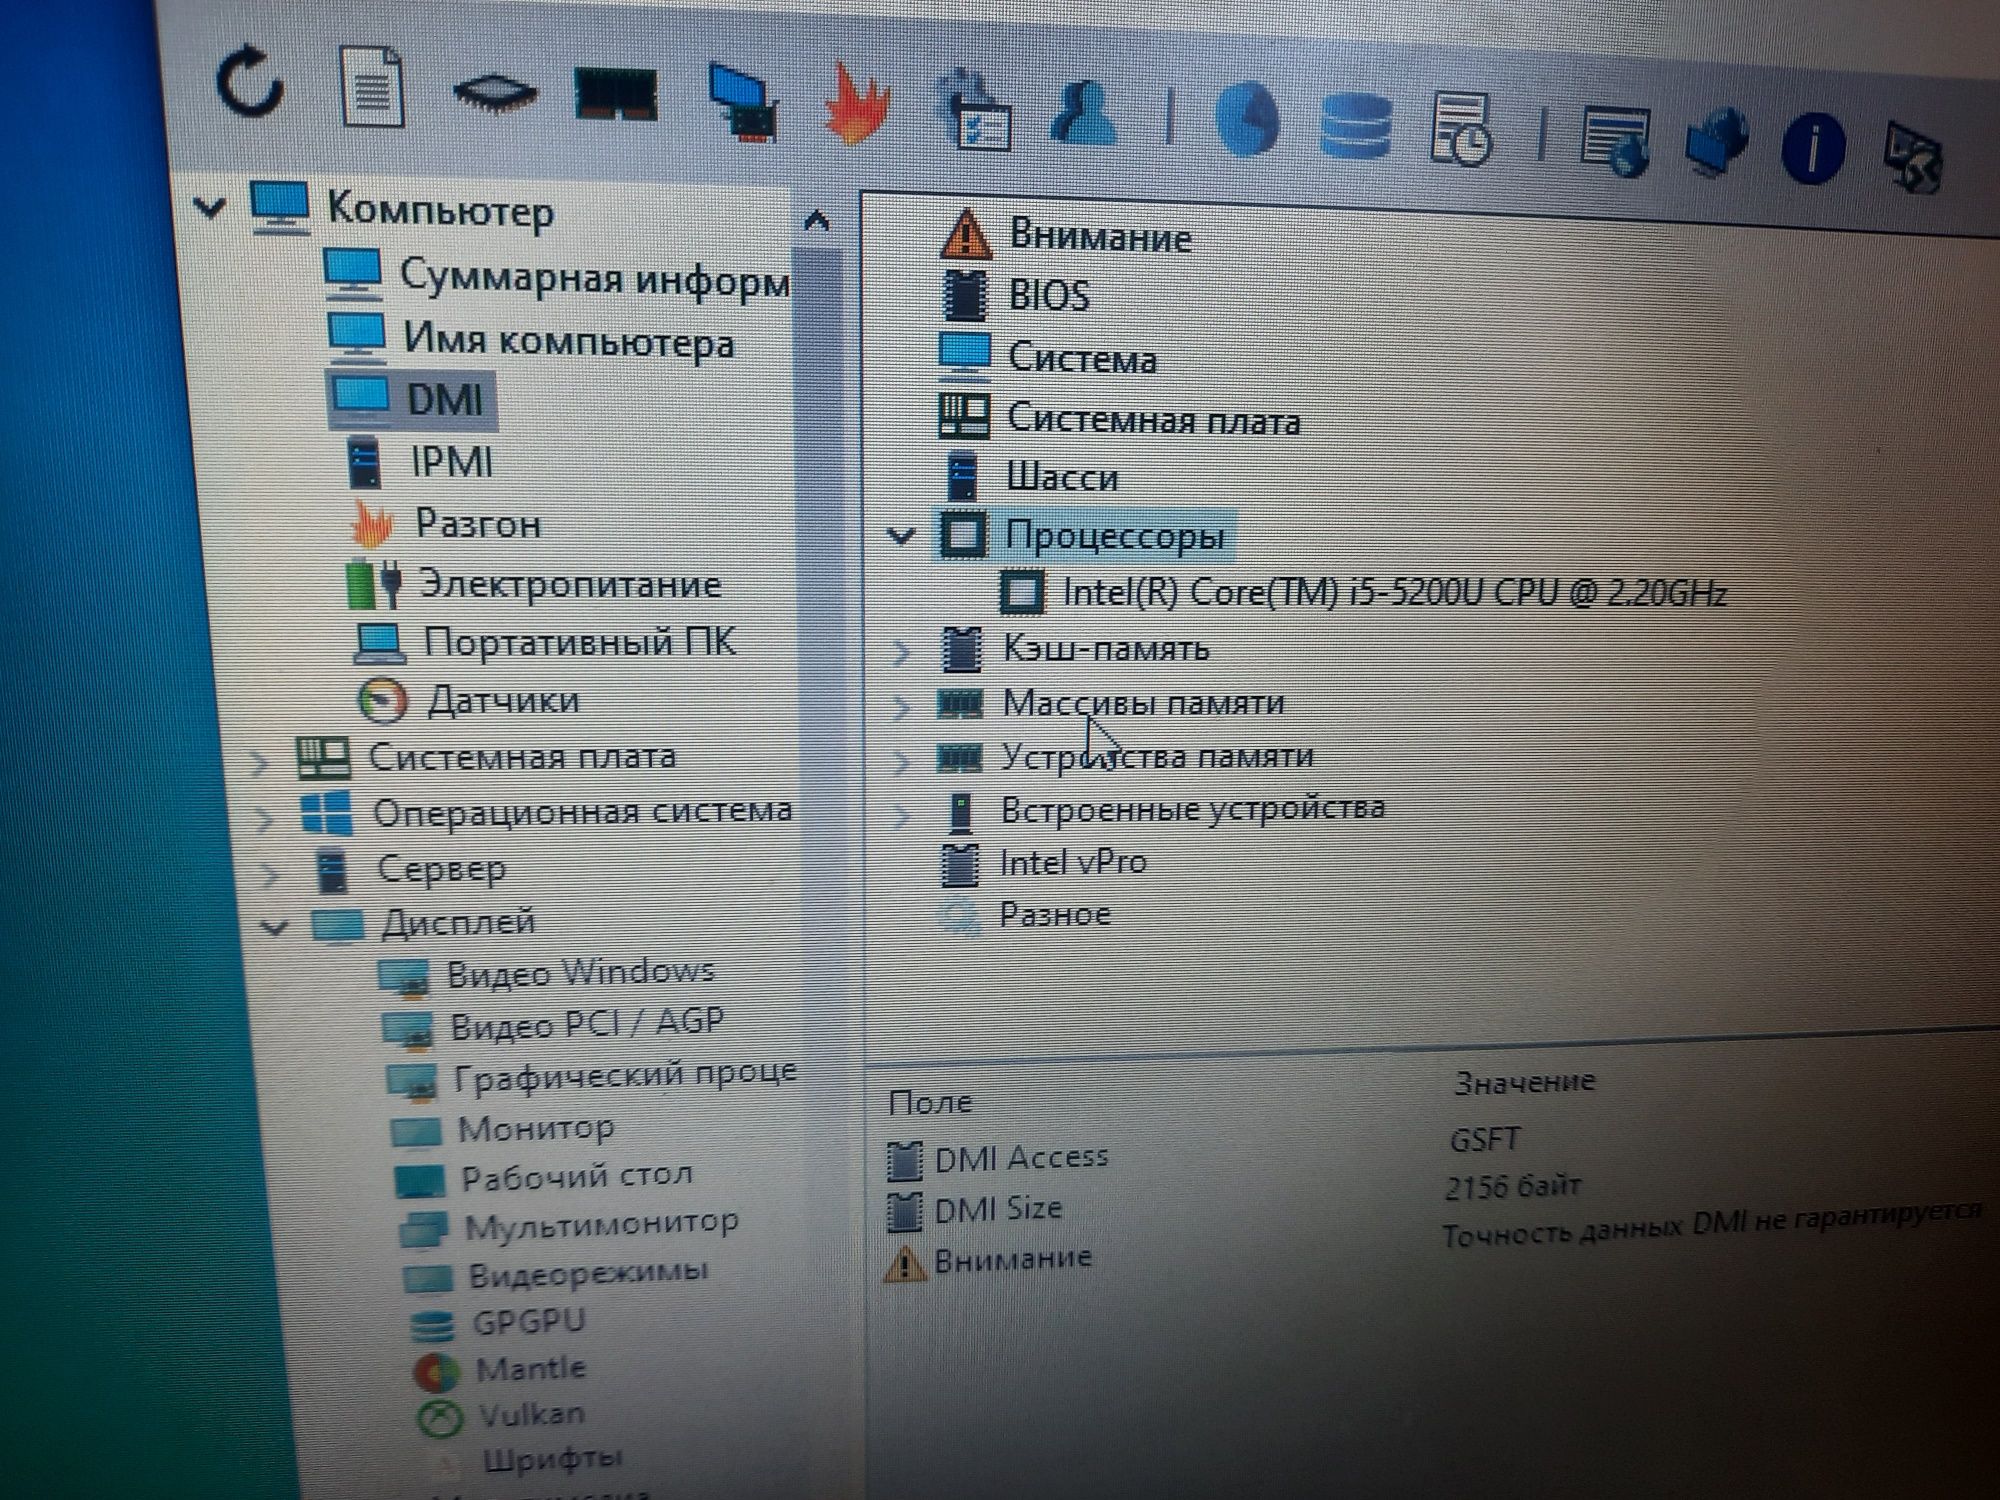Click the Значение column header

[1524, 1082]
